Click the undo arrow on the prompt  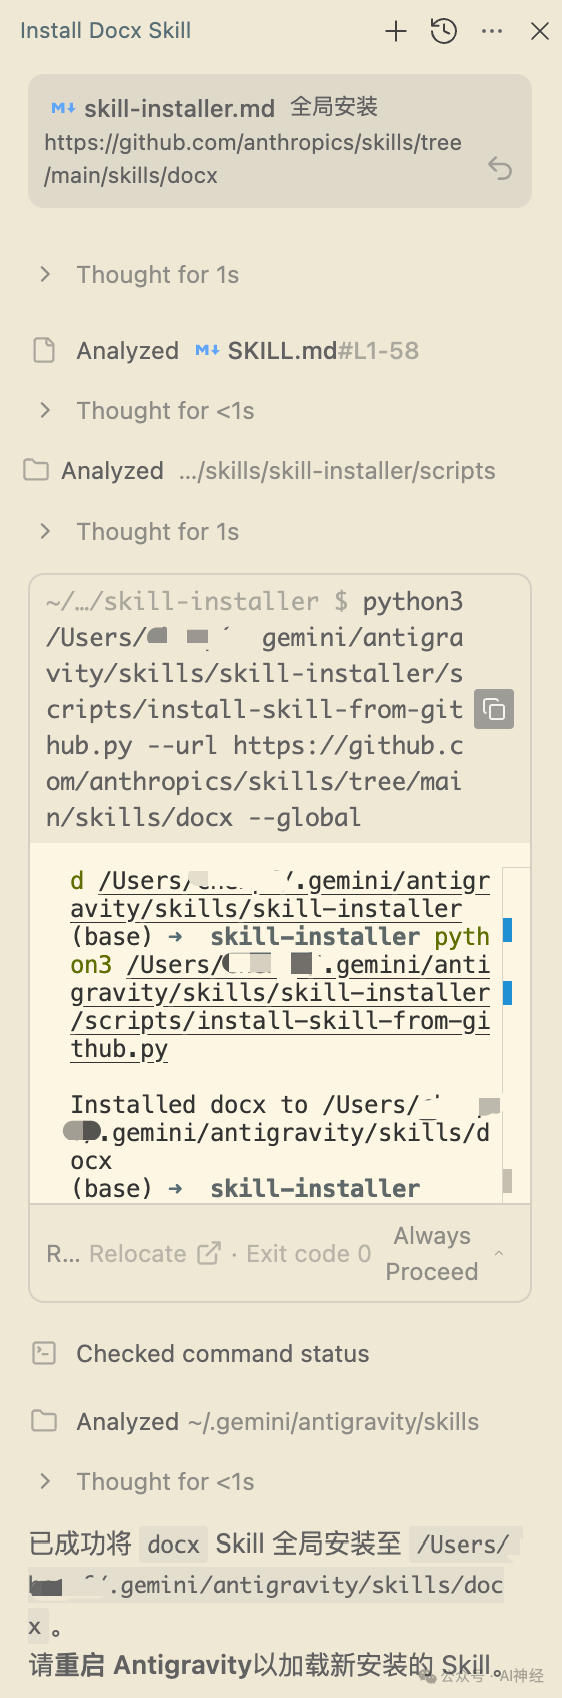tap(500, 168)
